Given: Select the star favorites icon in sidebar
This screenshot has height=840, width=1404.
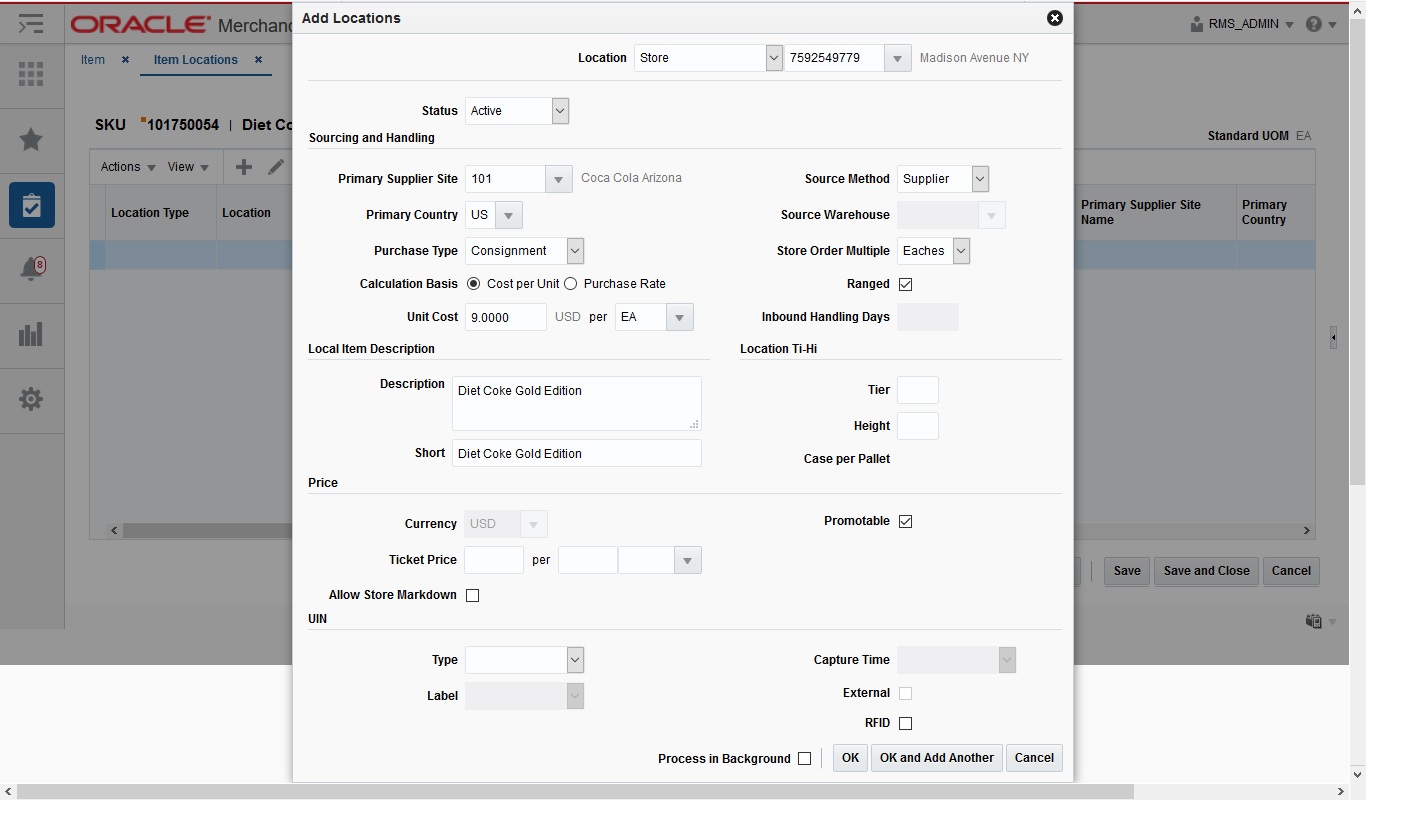Looking at the screenshot, I should pos(31,140).
